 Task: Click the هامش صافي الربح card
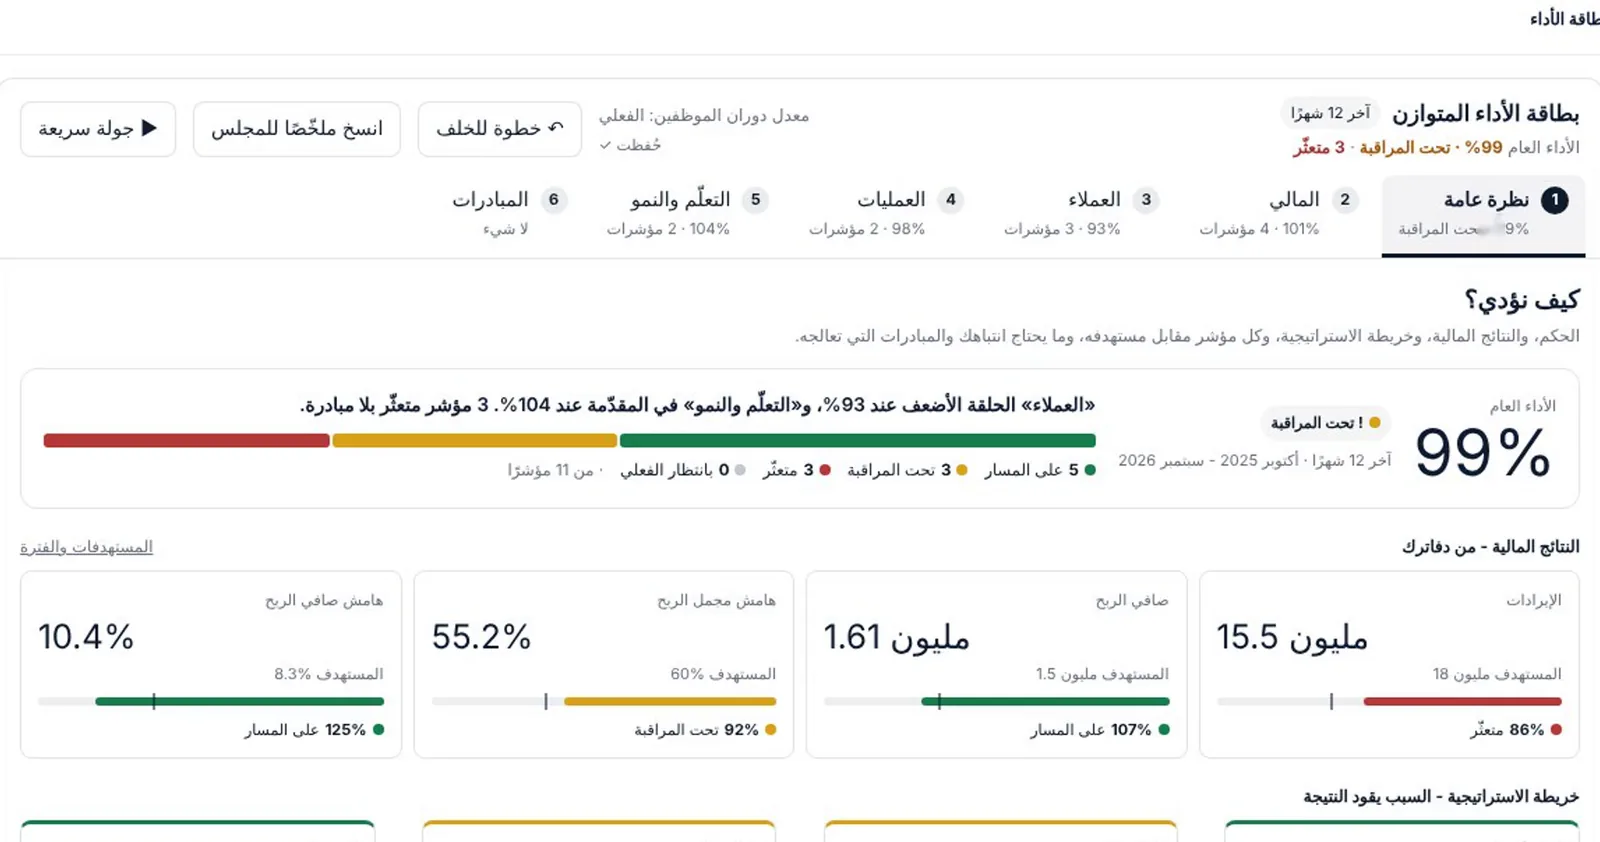[x=211, y=664]
